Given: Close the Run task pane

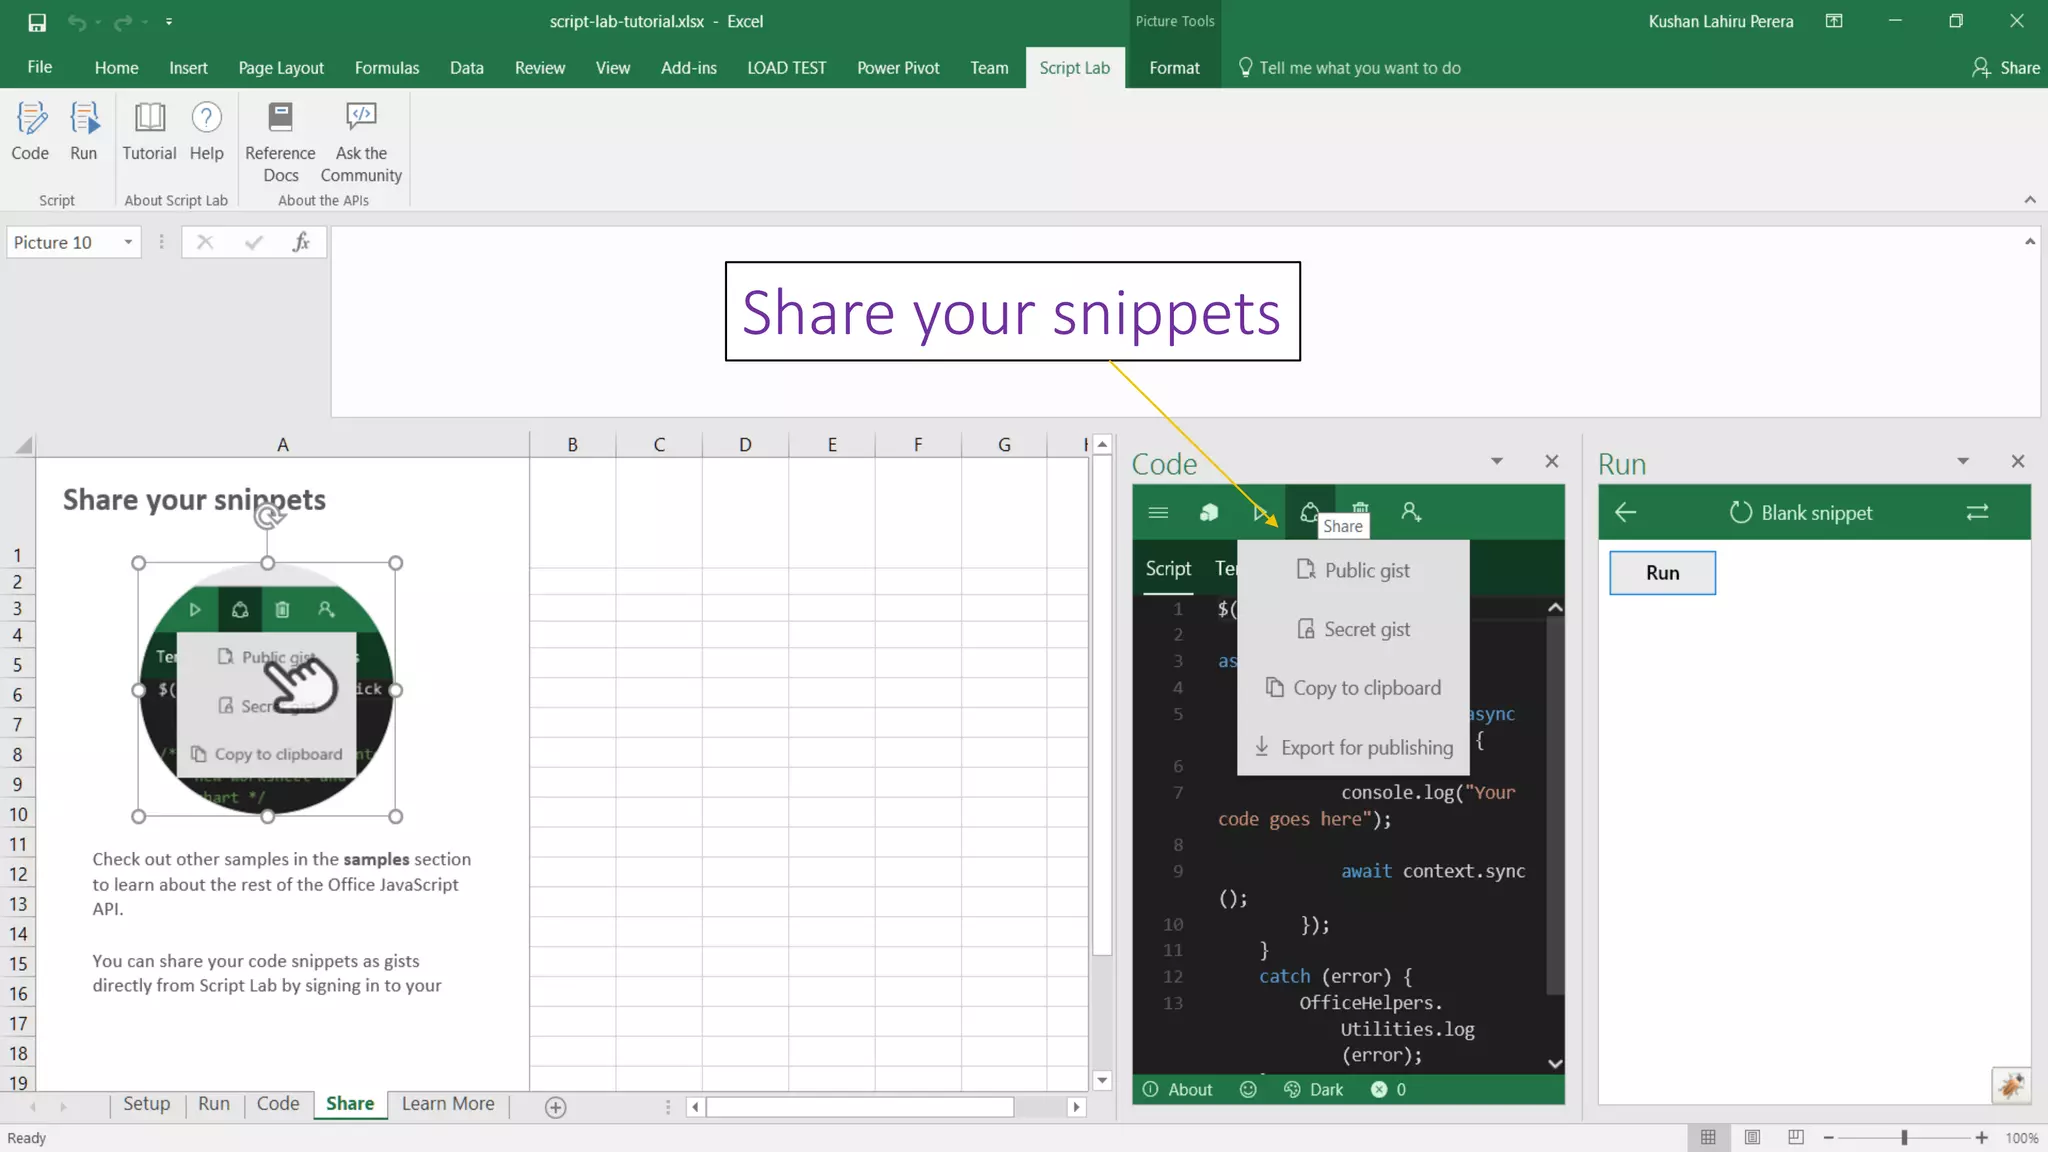Looking at the screenshot, I should pos(2018,461).
